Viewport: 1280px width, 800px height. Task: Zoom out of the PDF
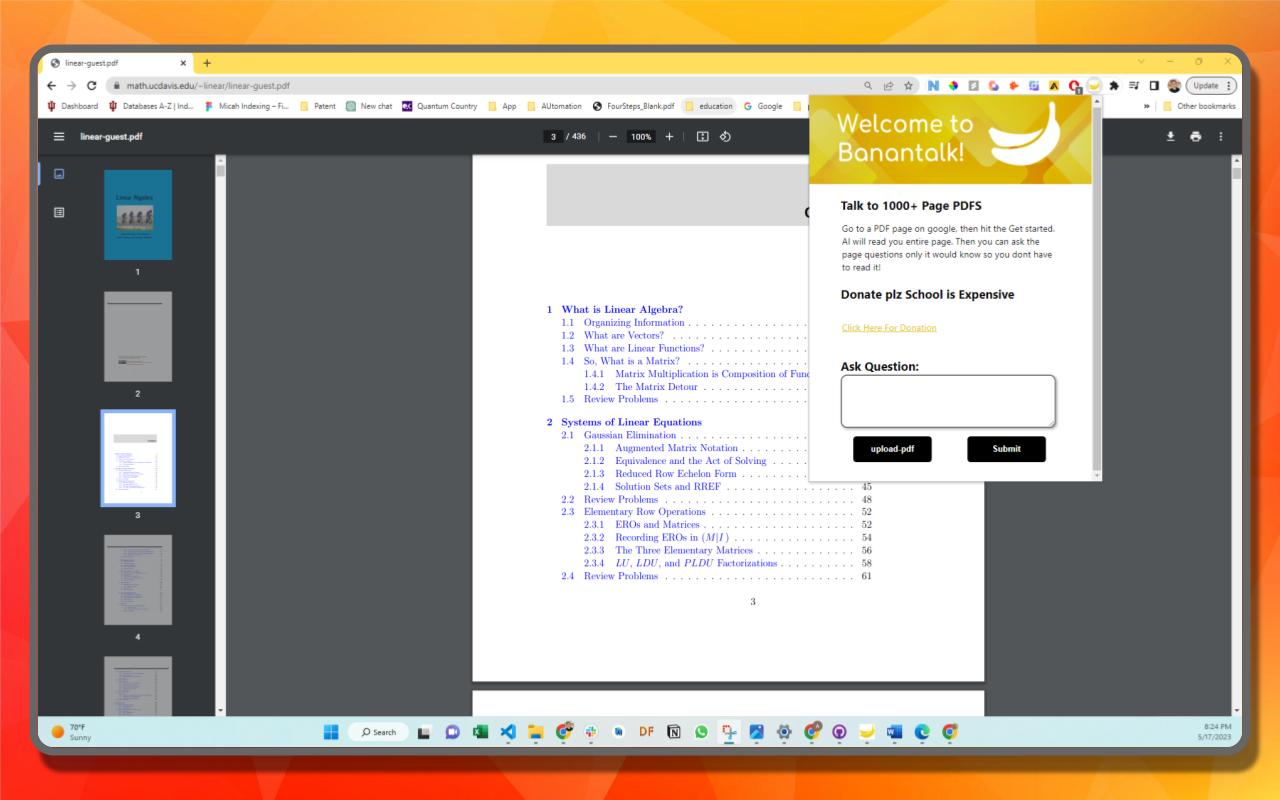(613, 137)
